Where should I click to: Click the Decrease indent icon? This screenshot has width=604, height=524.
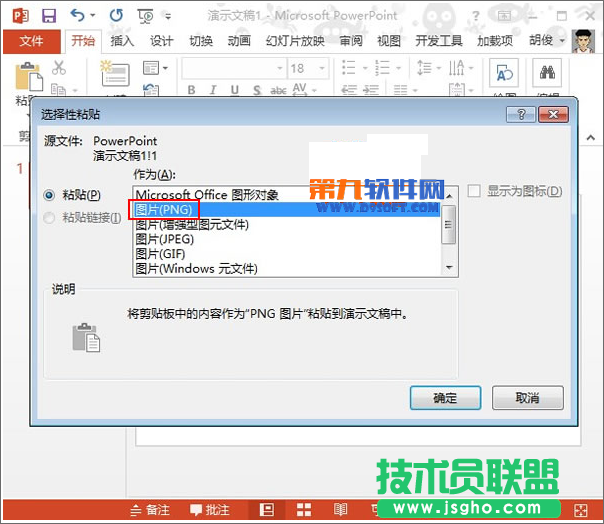click(x=349, y=90)
